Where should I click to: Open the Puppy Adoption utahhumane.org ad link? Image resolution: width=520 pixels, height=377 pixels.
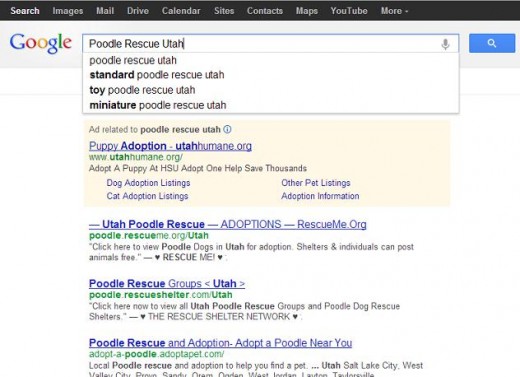[x=170, y=146]
